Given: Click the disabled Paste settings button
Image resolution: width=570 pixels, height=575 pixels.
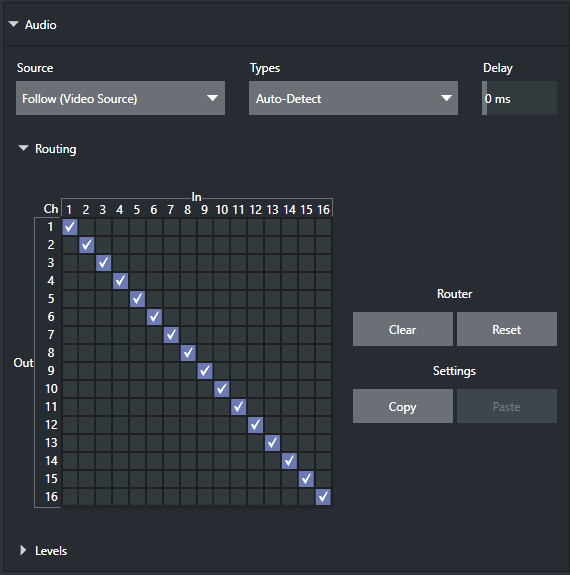Looking at the screenshot, I should 507,406.
